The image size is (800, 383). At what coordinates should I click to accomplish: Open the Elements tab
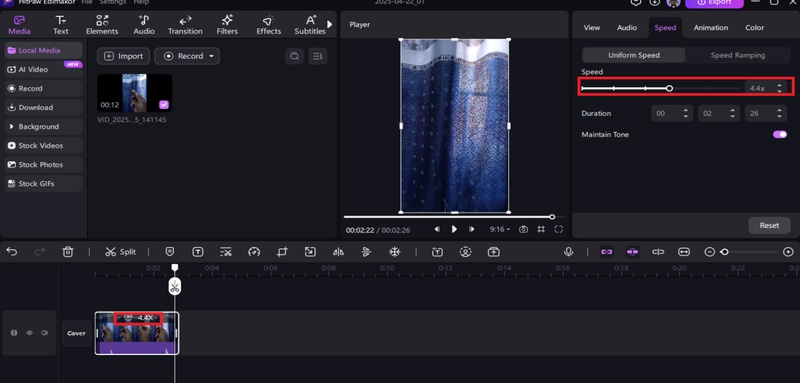click(x=102, y=25)
